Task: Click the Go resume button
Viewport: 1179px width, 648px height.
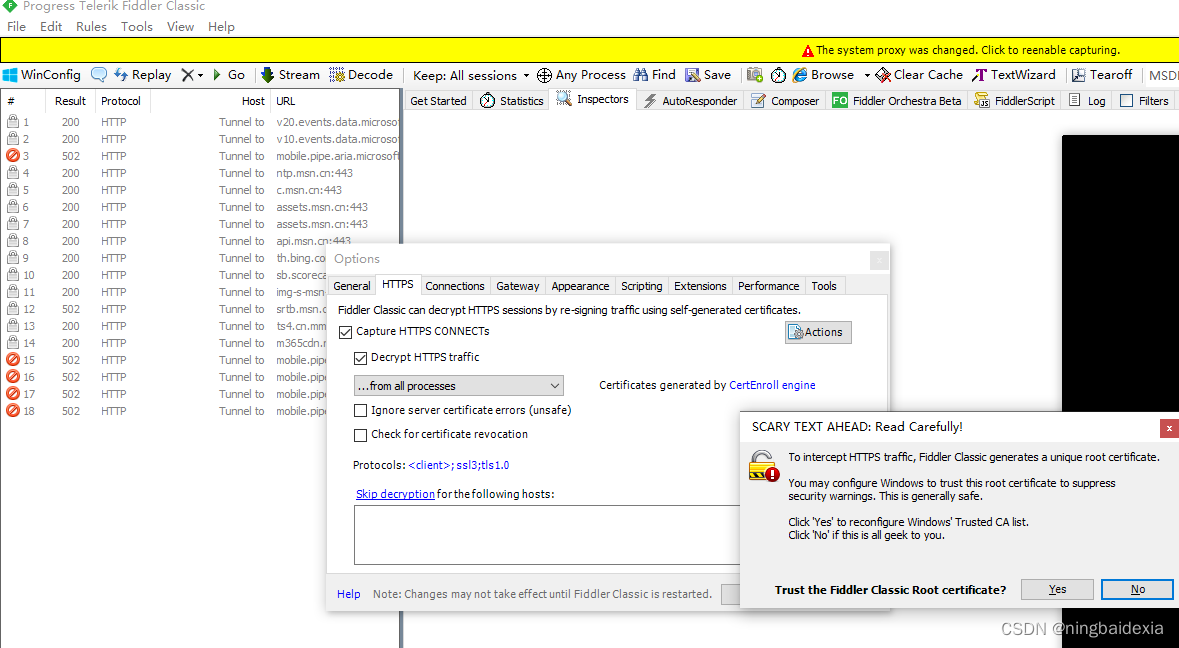Action: (x=229, y=75)
